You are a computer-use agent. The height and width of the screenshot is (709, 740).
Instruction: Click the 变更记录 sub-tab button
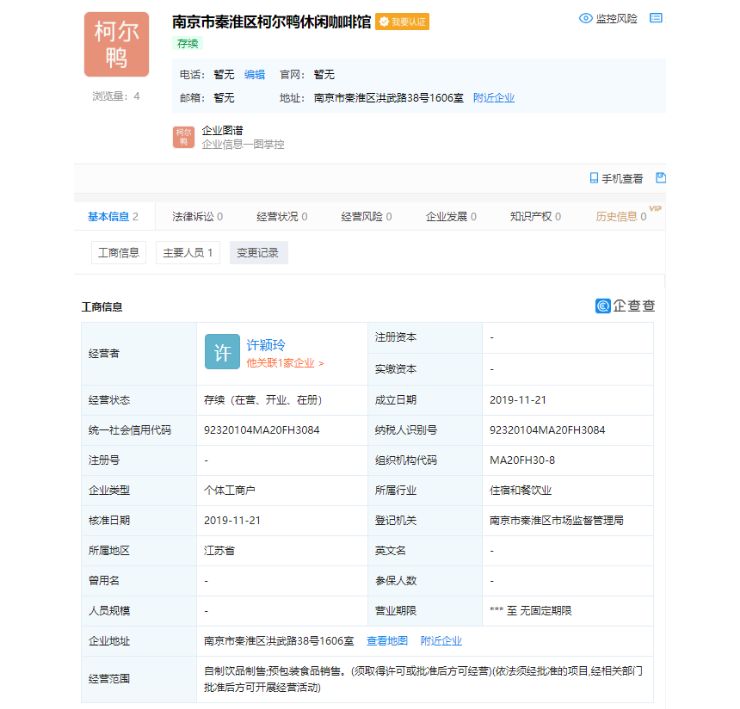tap(259, 253)
